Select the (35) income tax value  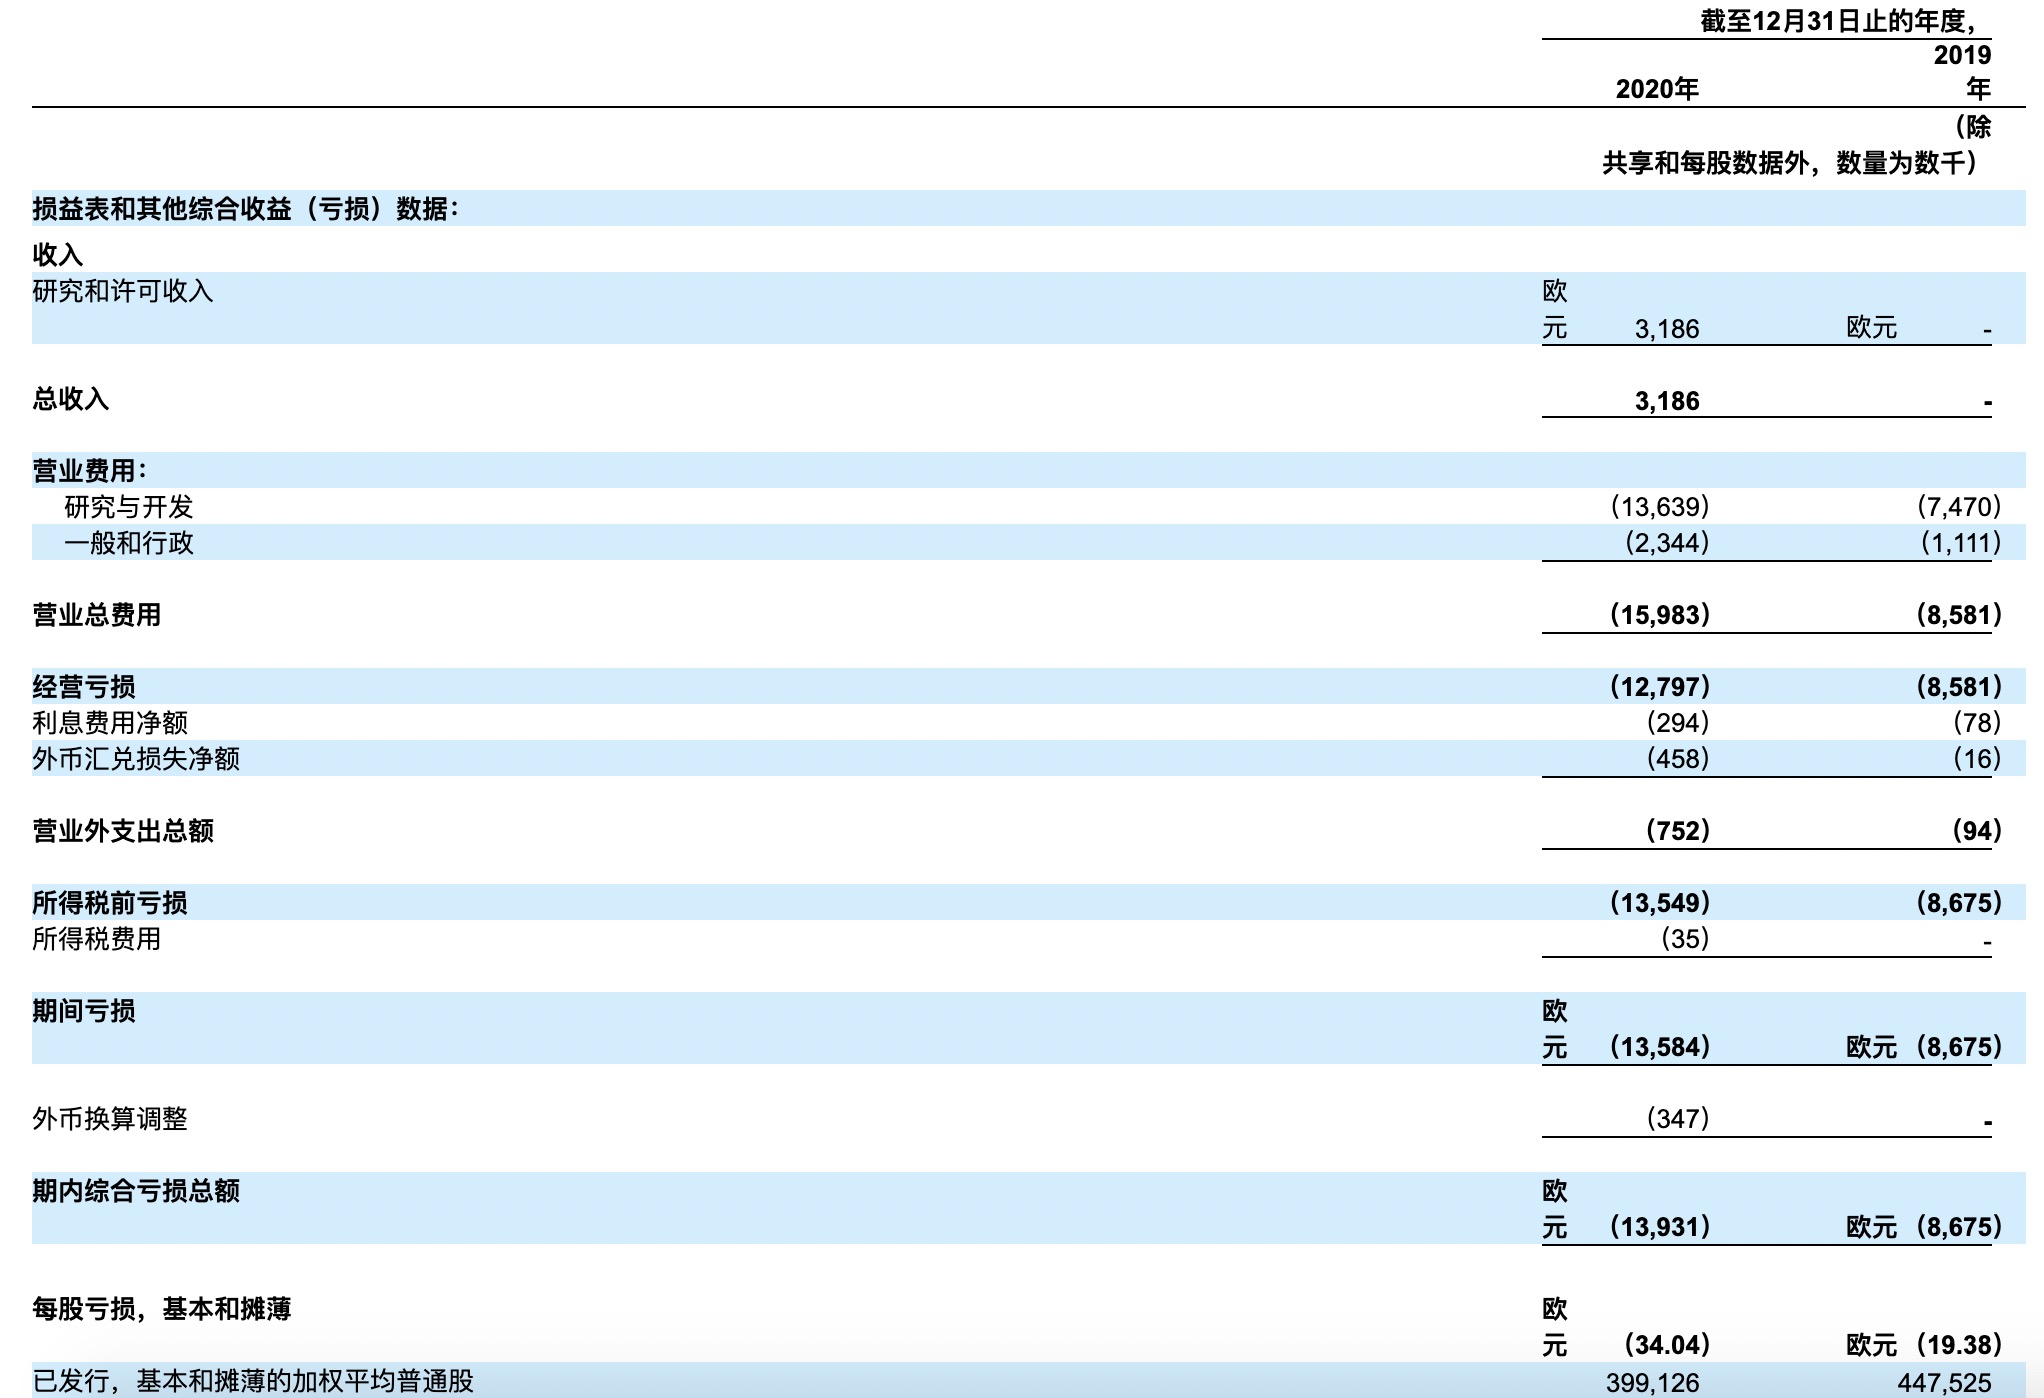point(1685,939)
